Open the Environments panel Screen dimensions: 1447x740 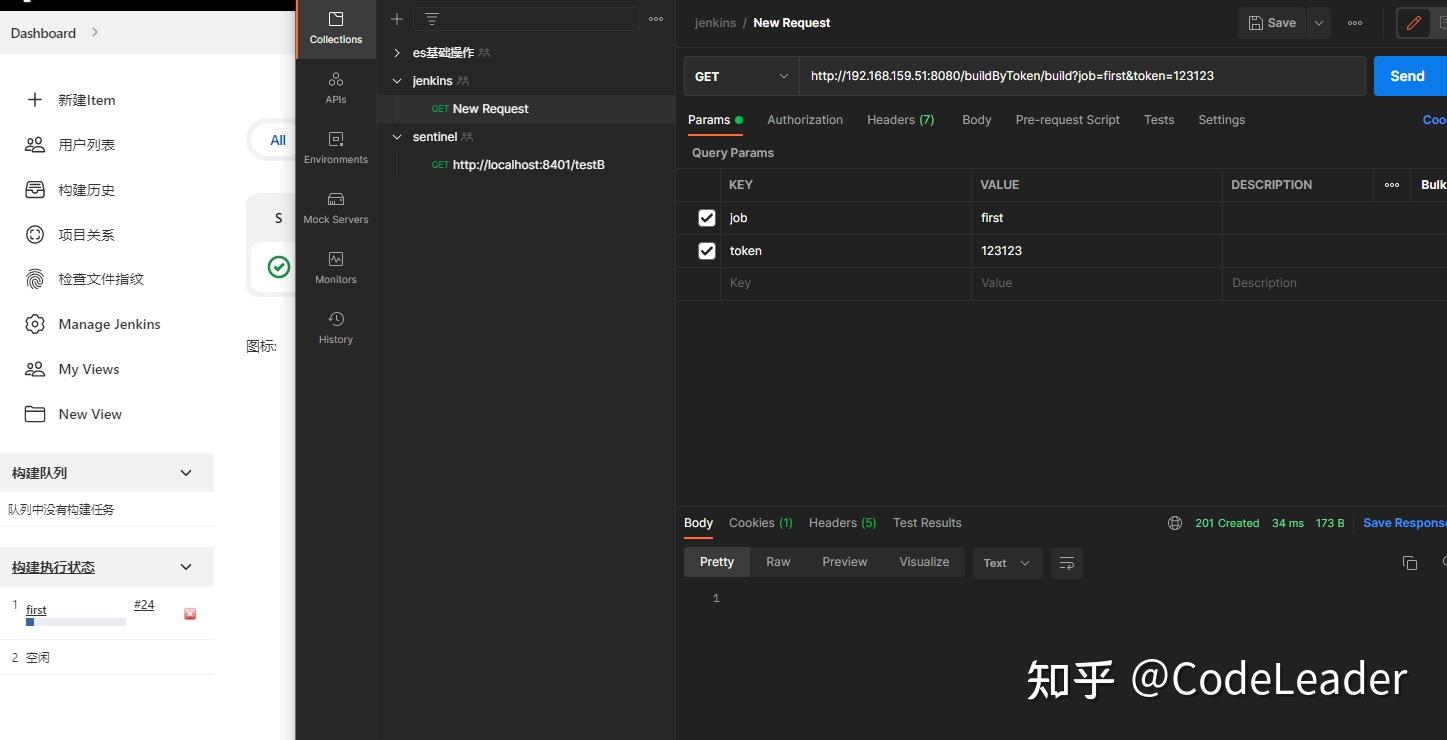pos(335,147)
